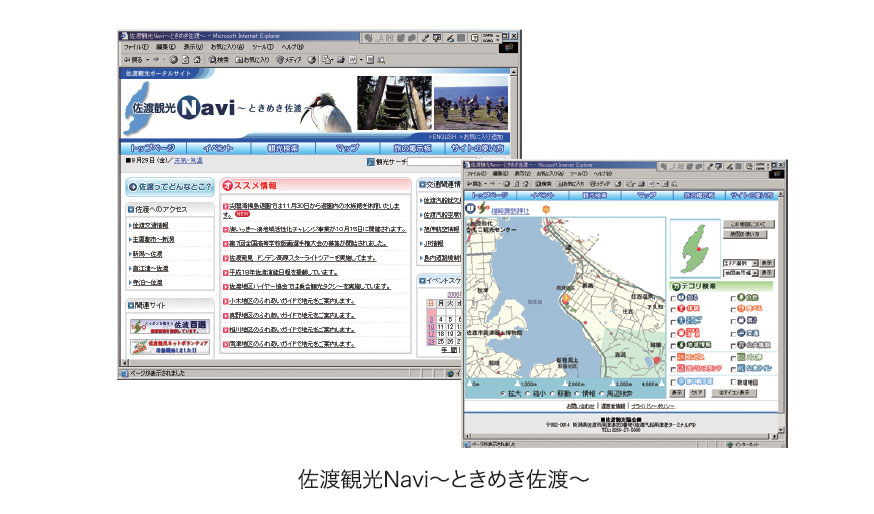This screenshot has height=514, width=874.
Task: Open the 地図表示幅 dropdown below エリア選択
Action: (x=740, y=273)
